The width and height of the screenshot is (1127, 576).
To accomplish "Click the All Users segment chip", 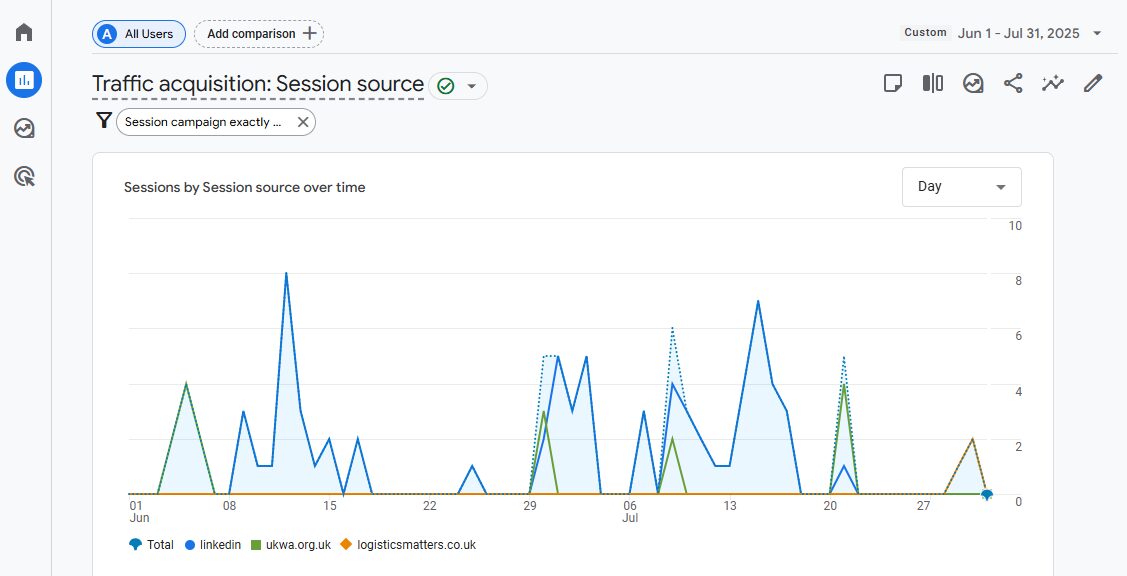I will (139, 34).
